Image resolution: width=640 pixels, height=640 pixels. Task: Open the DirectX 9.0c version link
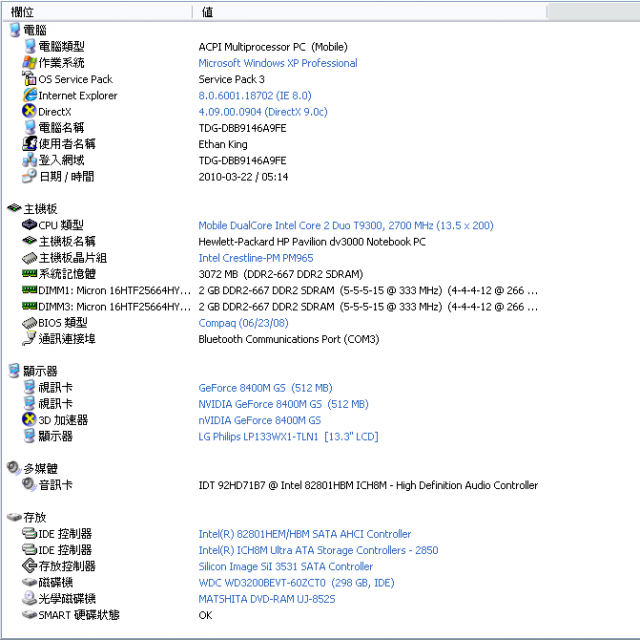point(263,112)
